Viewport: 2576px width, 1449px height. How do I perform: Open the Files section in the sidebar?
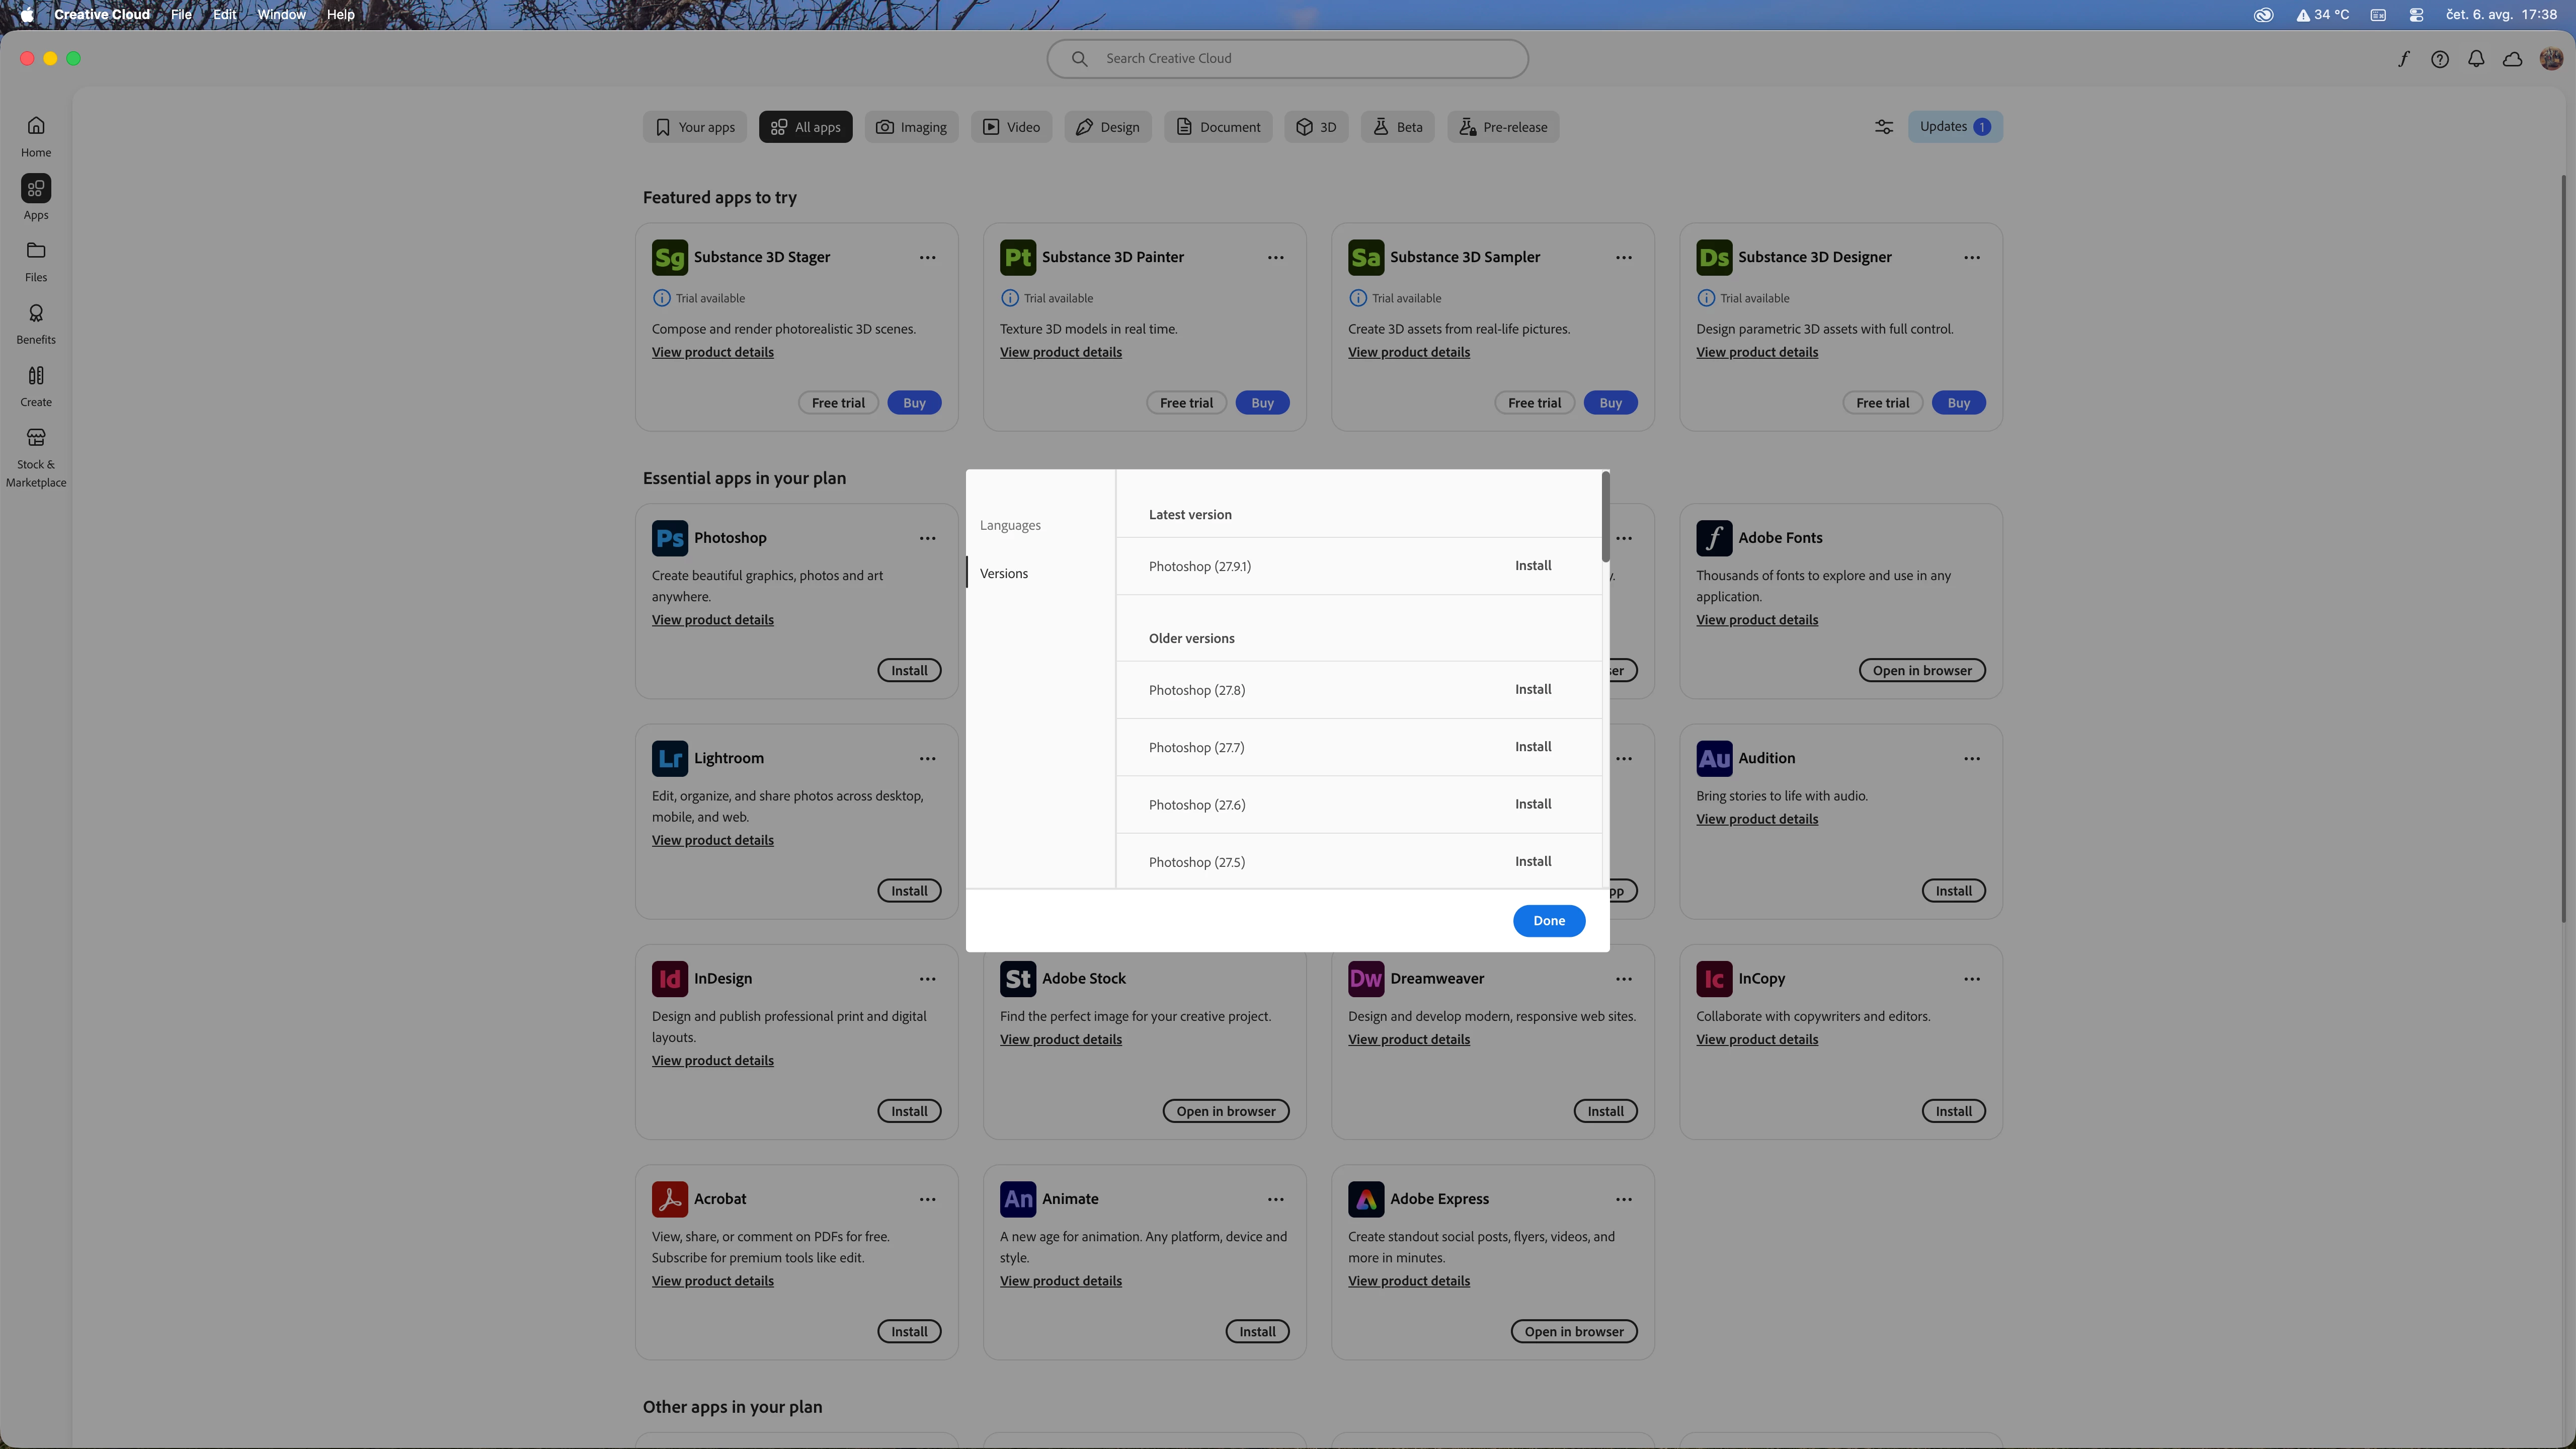coord(36,261)
